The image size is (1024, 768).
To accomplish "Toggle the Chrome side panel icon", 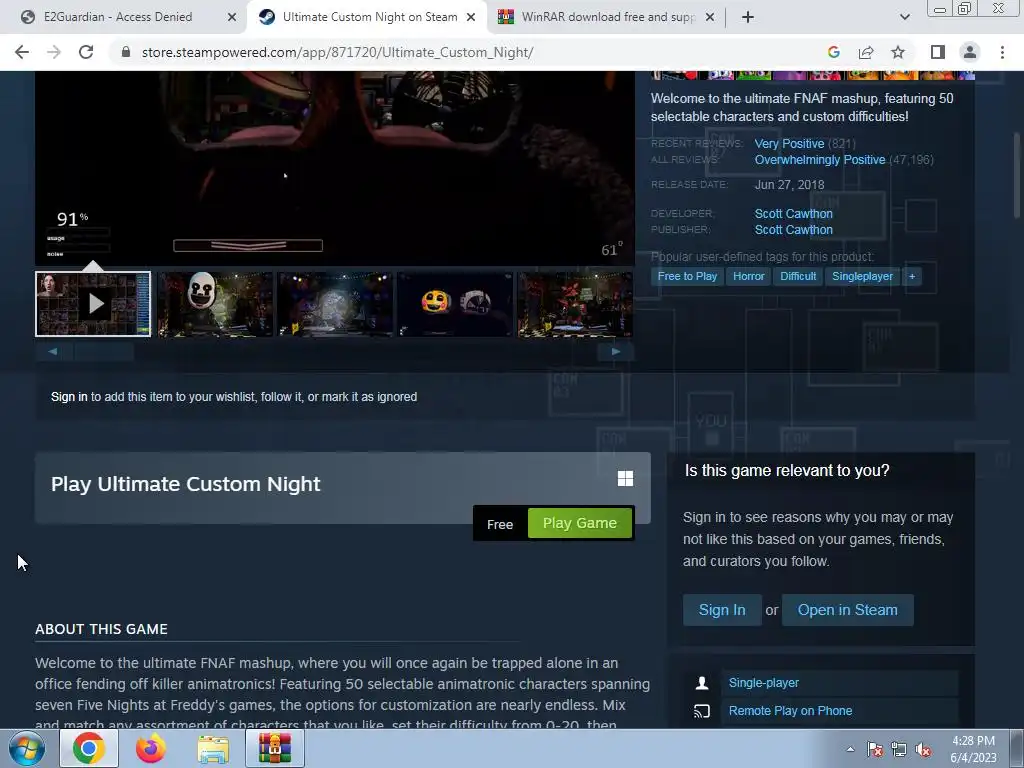I will pyautogui.click(x=938, y=52).
